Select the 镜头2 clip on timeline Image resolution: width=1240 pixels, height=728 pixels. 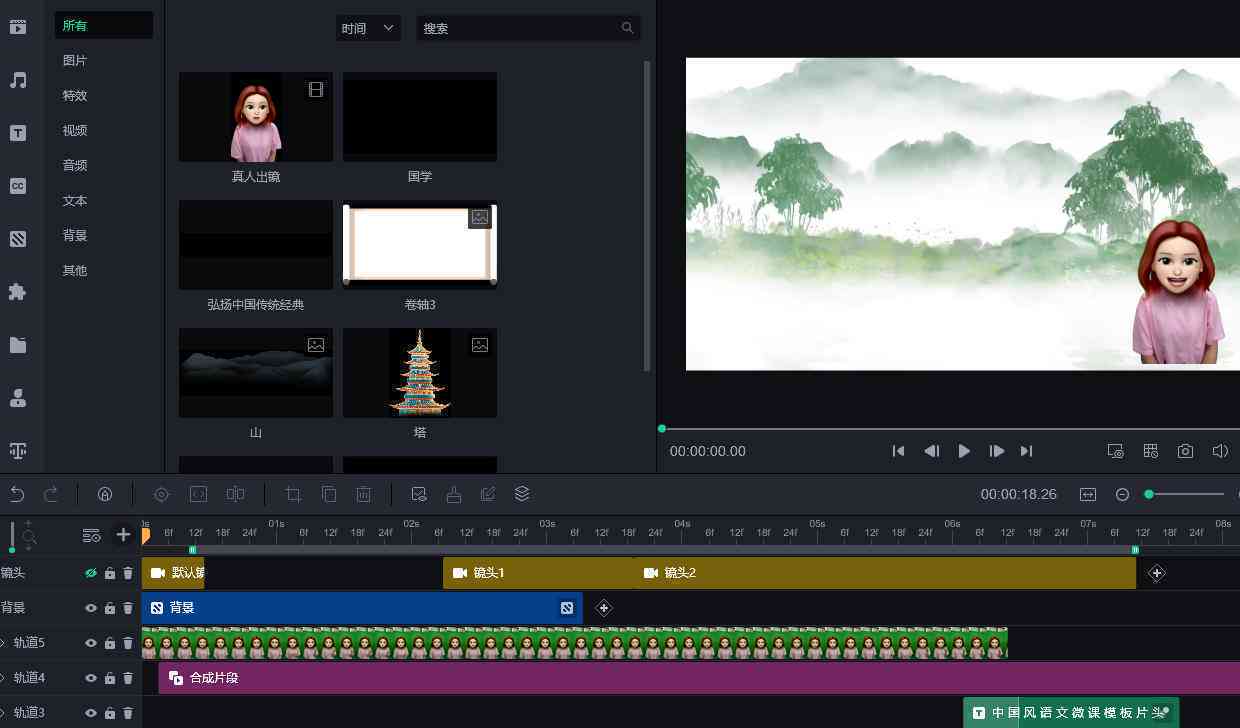(x=886, y=573)
